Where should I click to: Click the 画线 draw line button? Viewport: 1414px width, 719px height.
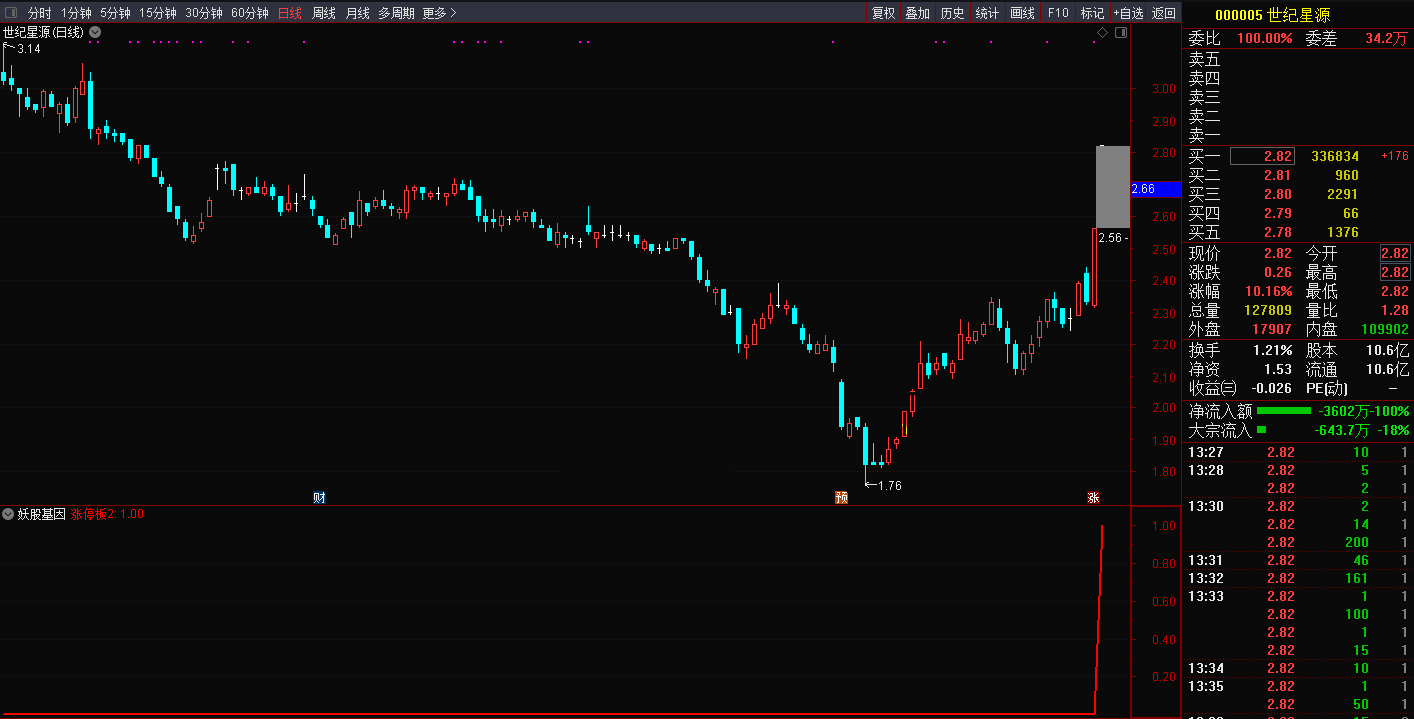[1022, 13]
